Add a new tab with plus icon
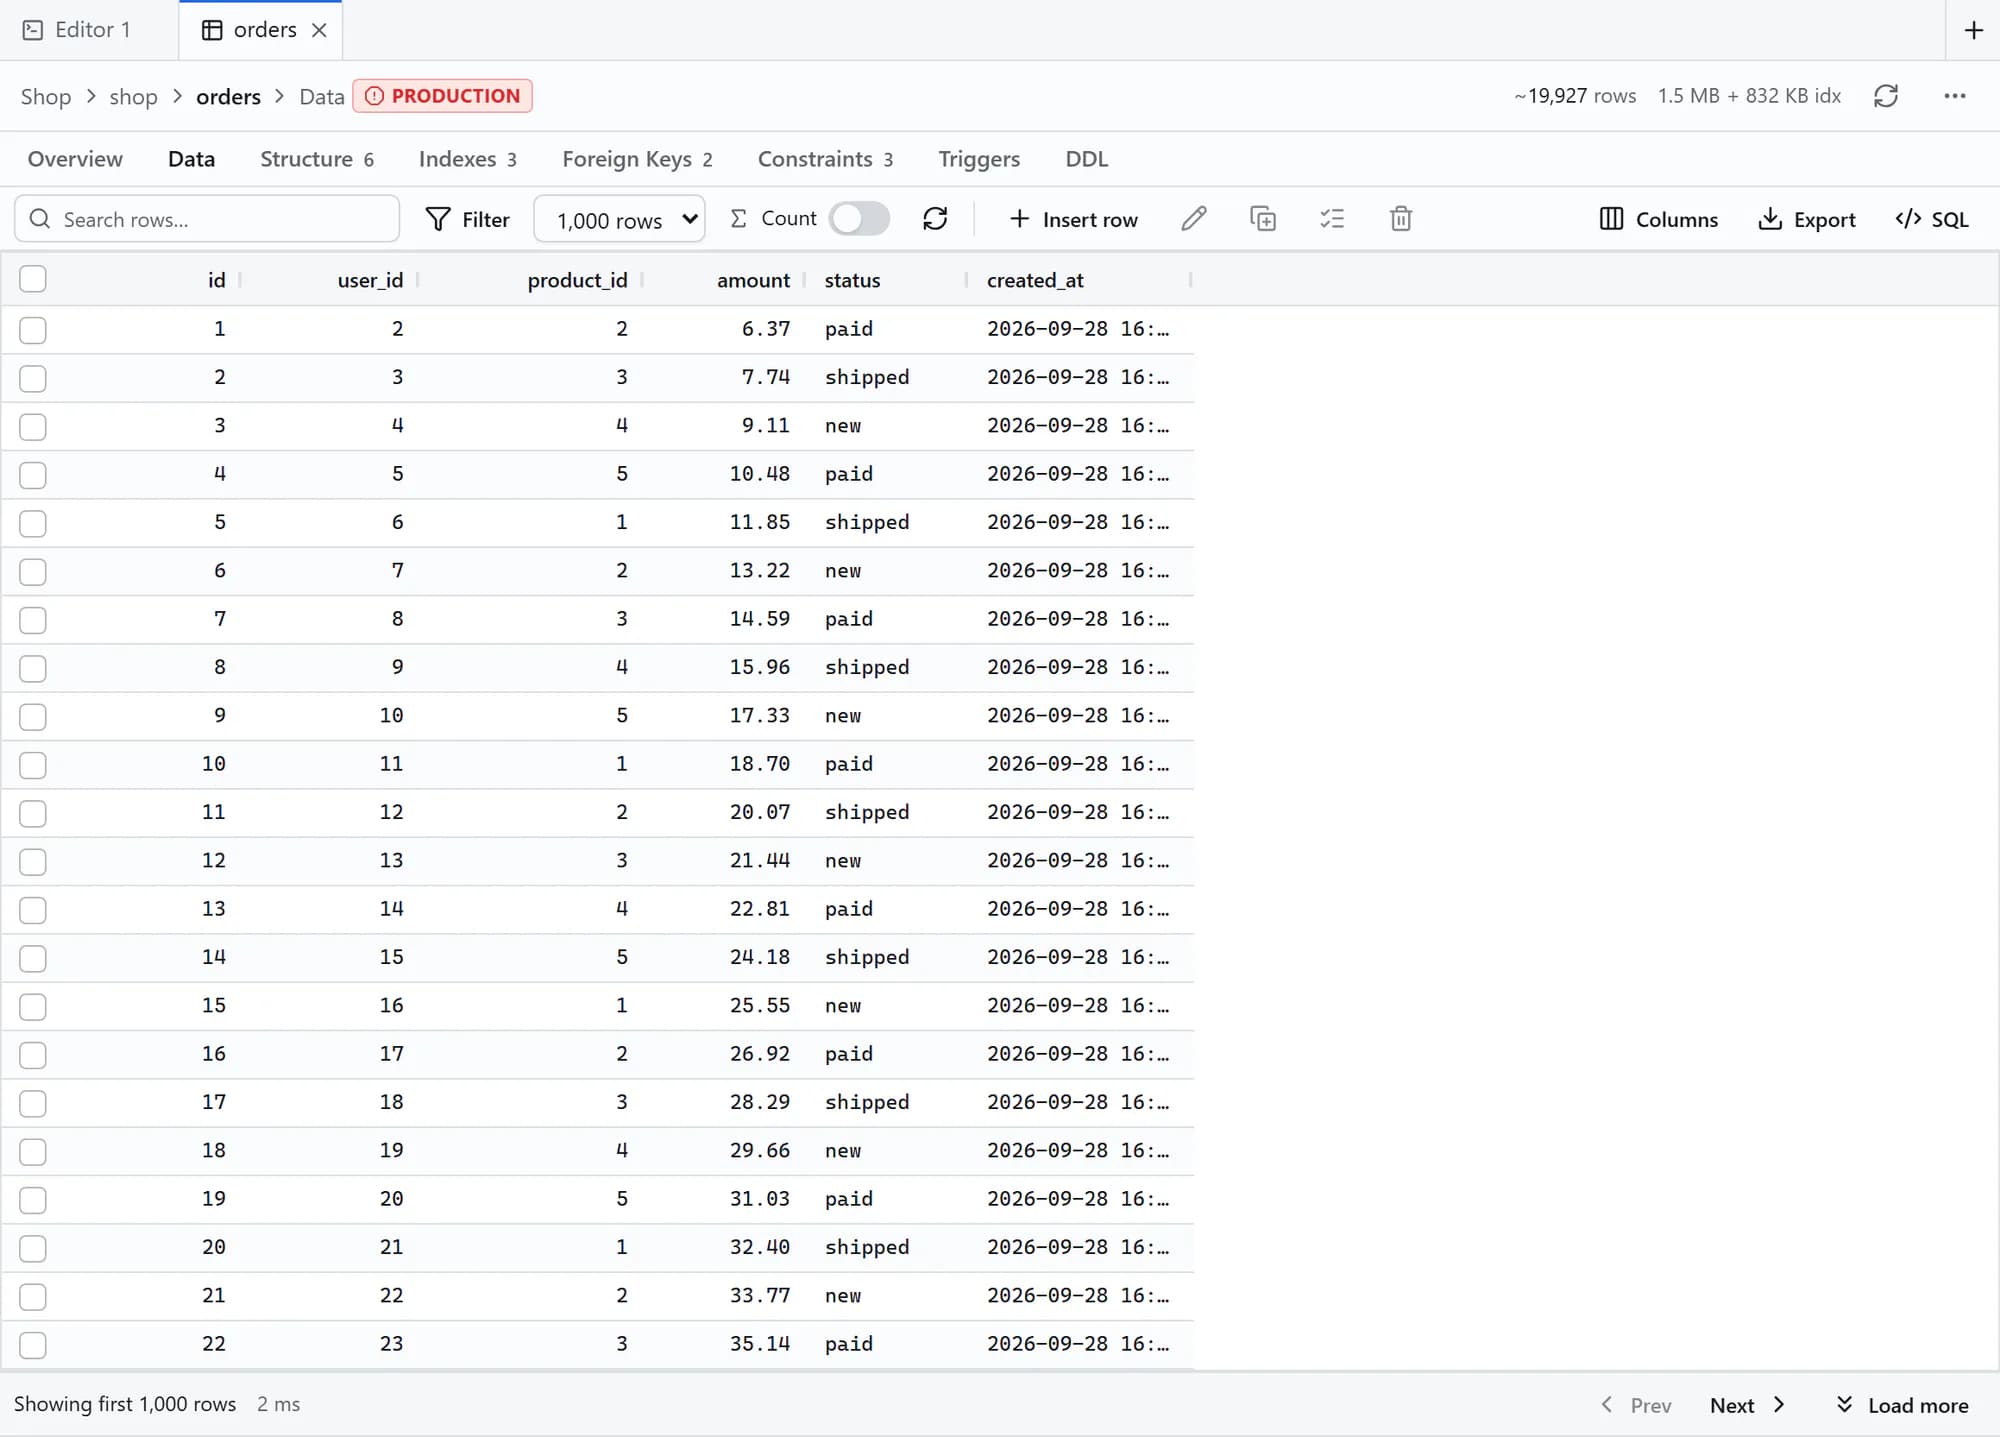2000x1437 pixels. 1974,30
